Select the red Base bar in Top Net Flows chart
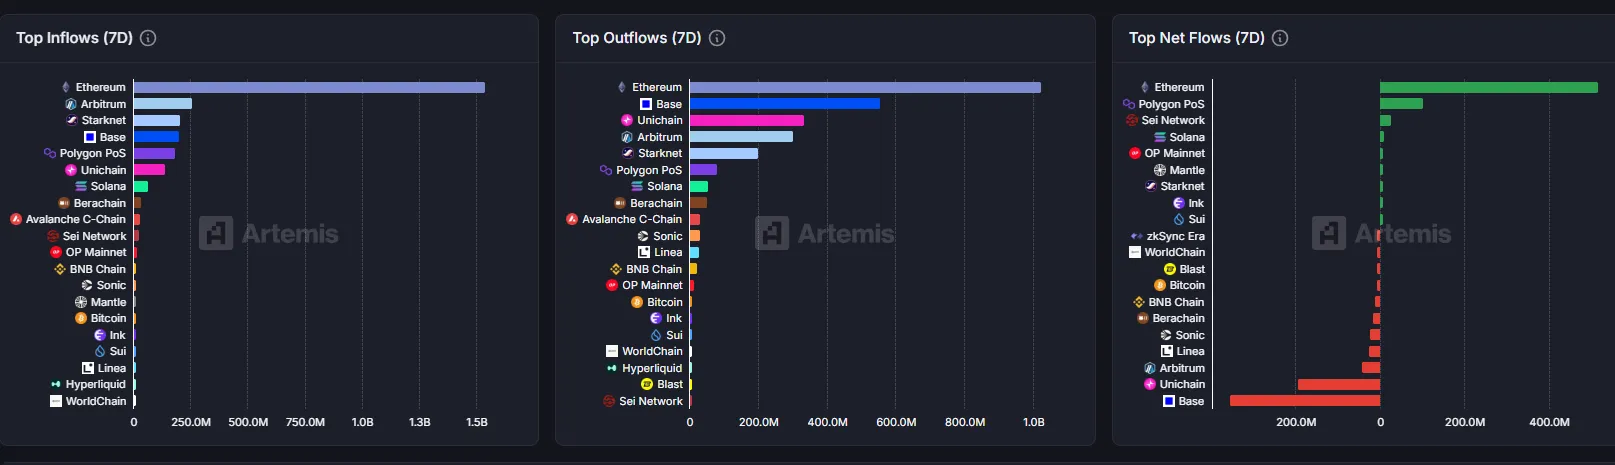1615x465 pixels. [x=1304, y=401]
